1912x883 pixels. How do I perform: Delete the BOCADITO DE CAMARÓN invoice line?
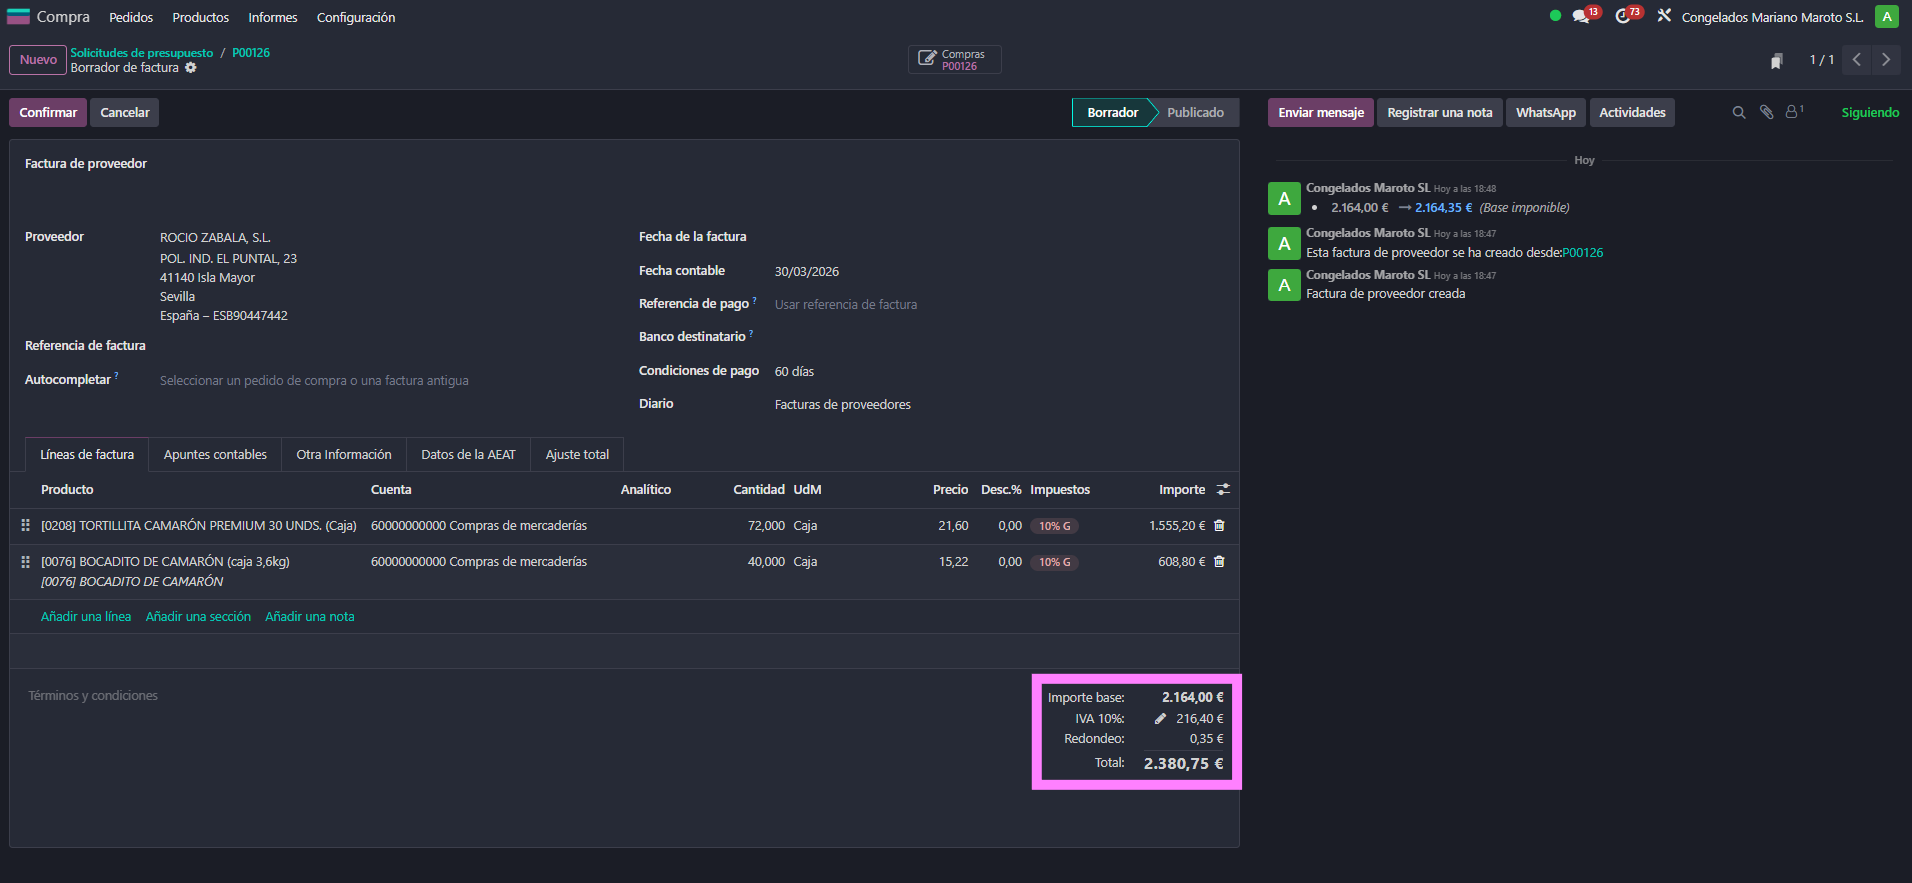click(1219, 562)
